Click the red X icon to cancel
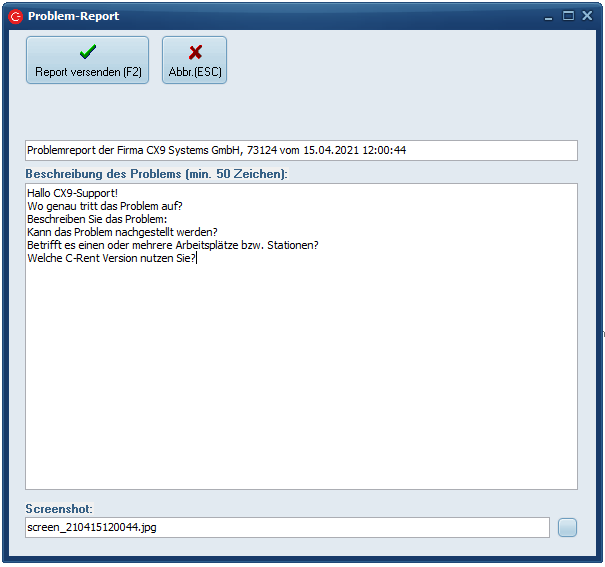 195,53
